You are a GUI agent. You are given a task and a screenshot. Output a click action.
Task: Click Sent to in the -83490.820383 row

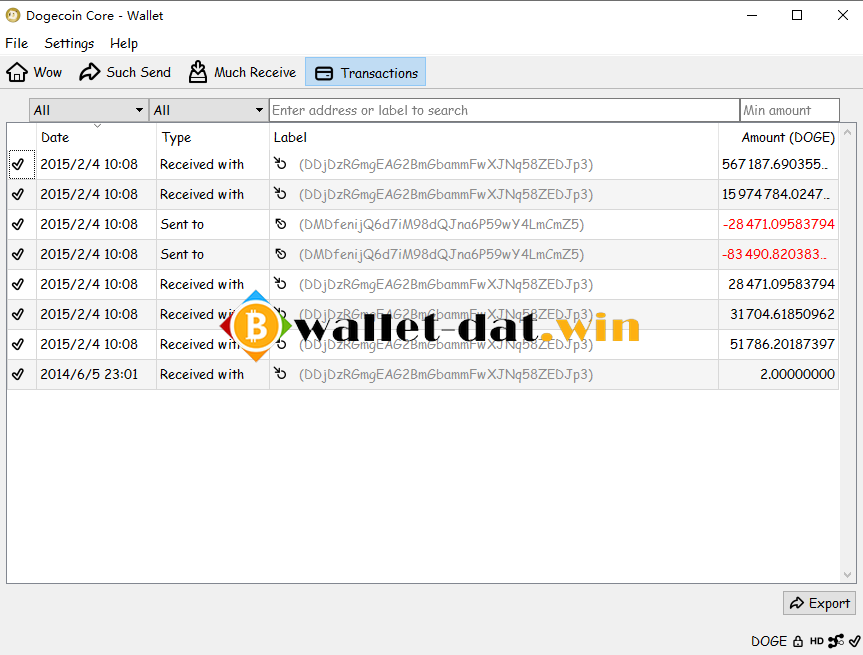click(182, 254)
